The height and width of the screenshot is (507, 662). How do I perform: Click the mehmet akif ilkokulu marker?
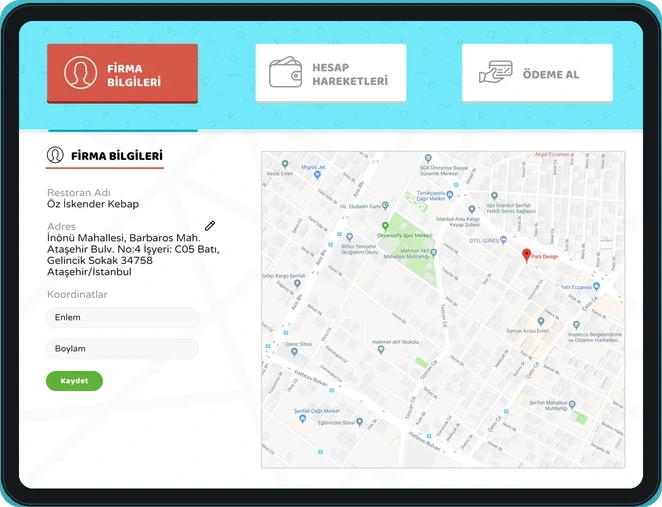pyautogui.click(x=381, y=350)
